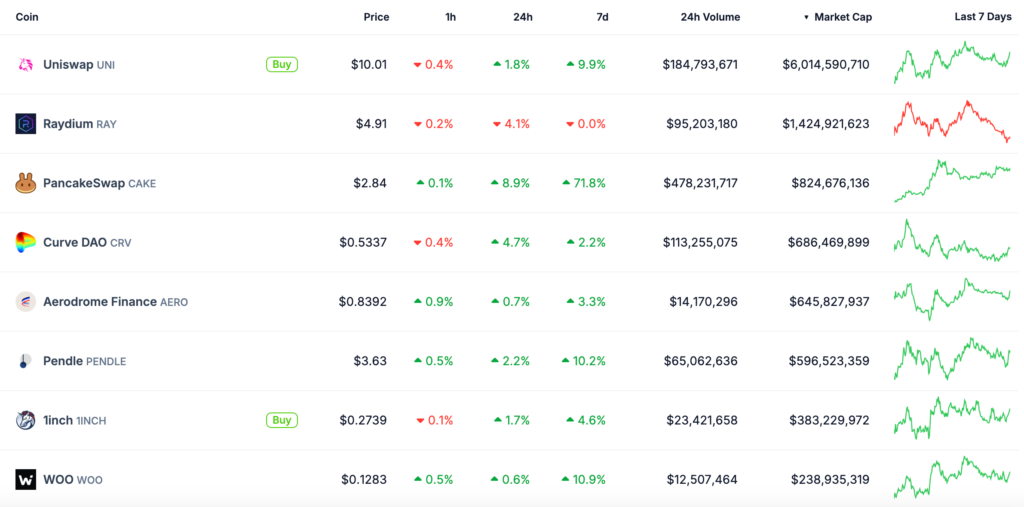The image size is (1024, 507).
Task: Sort by Market Cap column header
Action: click(x=842, y=17)
